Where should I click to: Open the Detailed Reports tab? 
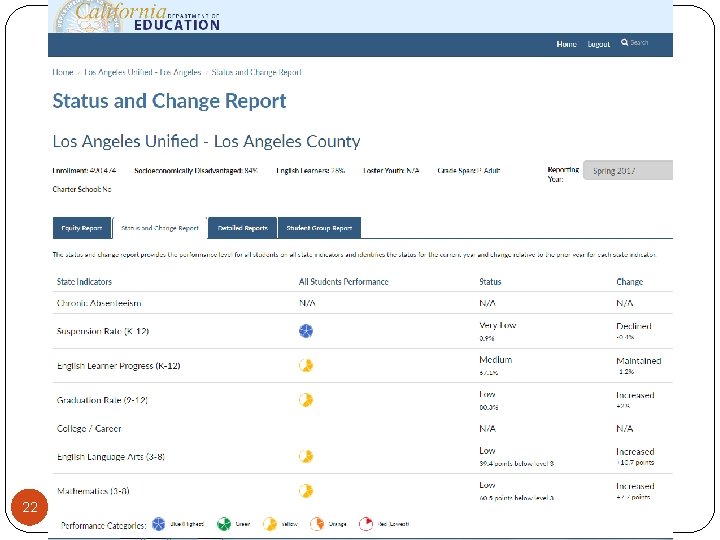[242, 228]
